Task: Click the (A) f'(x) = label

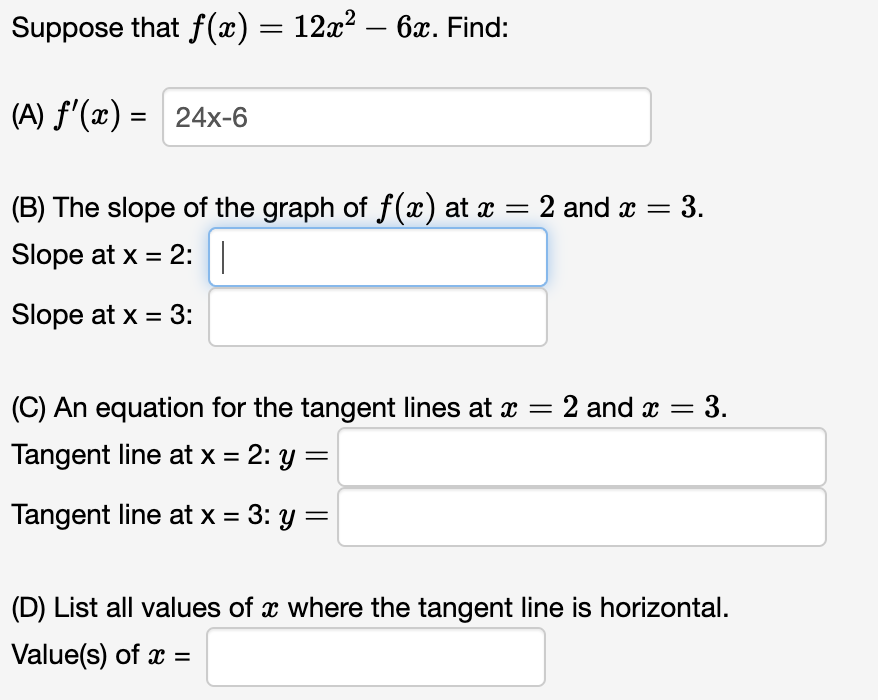Action: click(78, 117)
